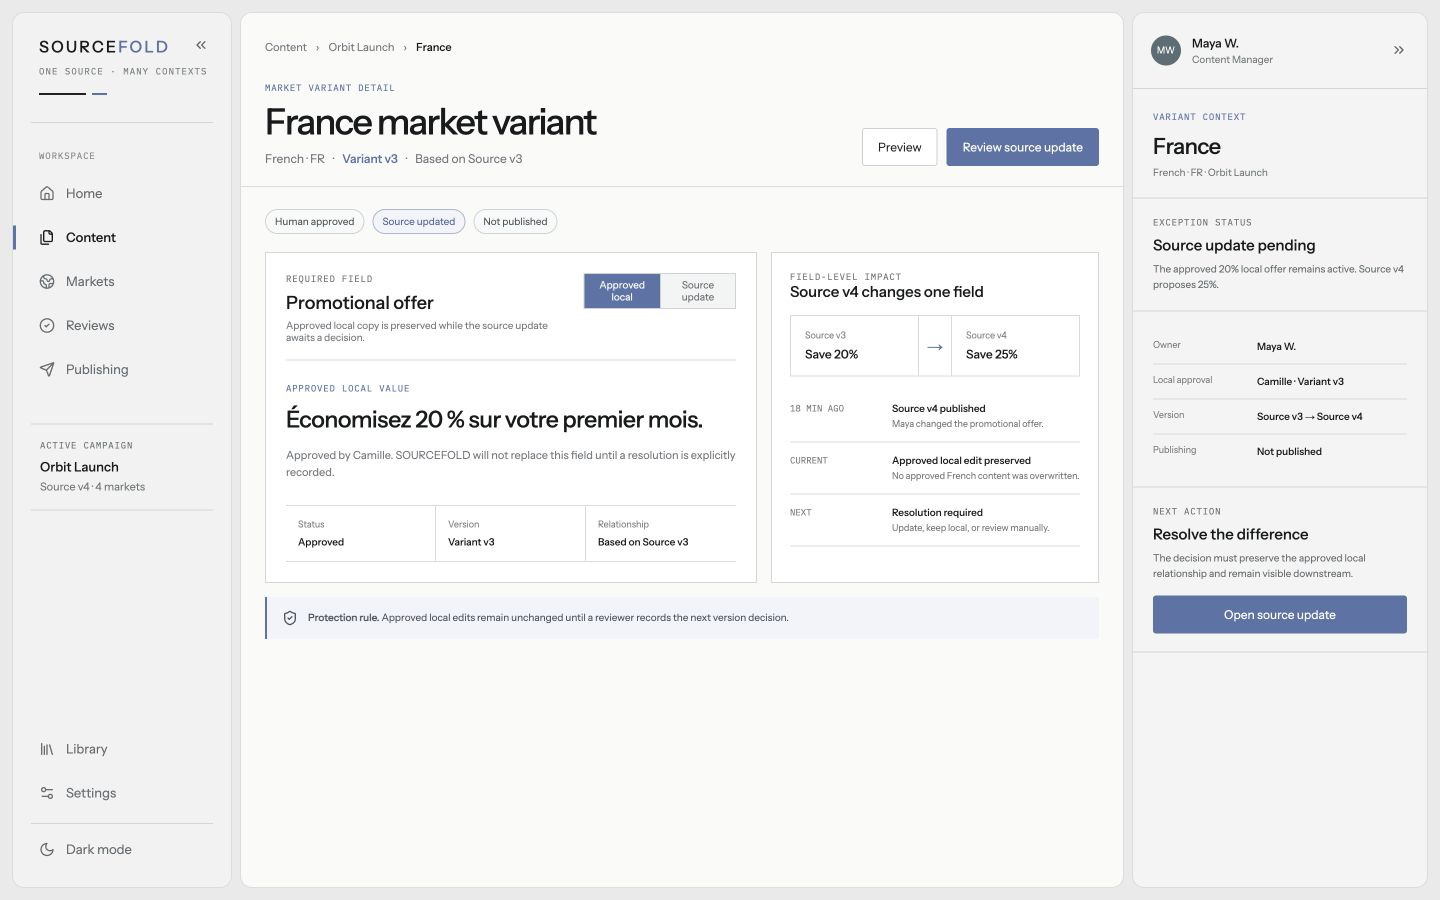This screenshot has height=900, width=1440.
Task: Go to Markets section
Action: 122,281
